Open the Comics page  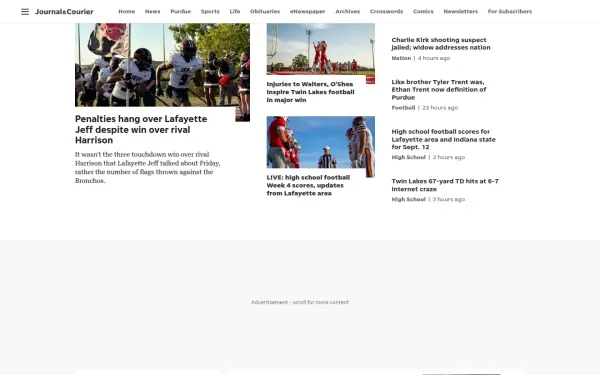(423, 11)
